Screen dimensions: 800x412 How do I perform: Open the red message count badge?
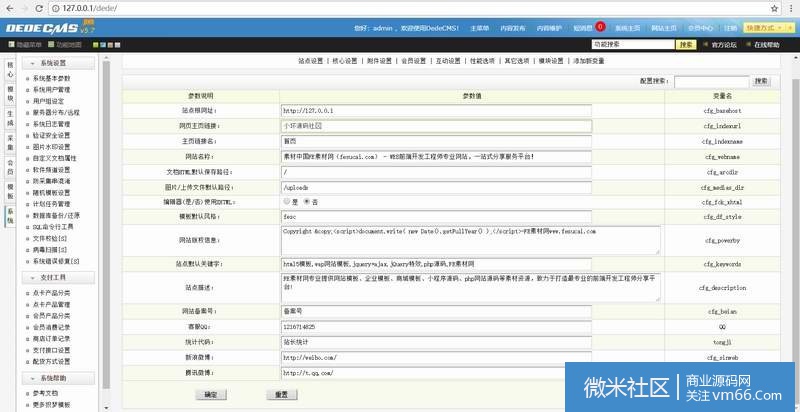click(x=600, y=27)
